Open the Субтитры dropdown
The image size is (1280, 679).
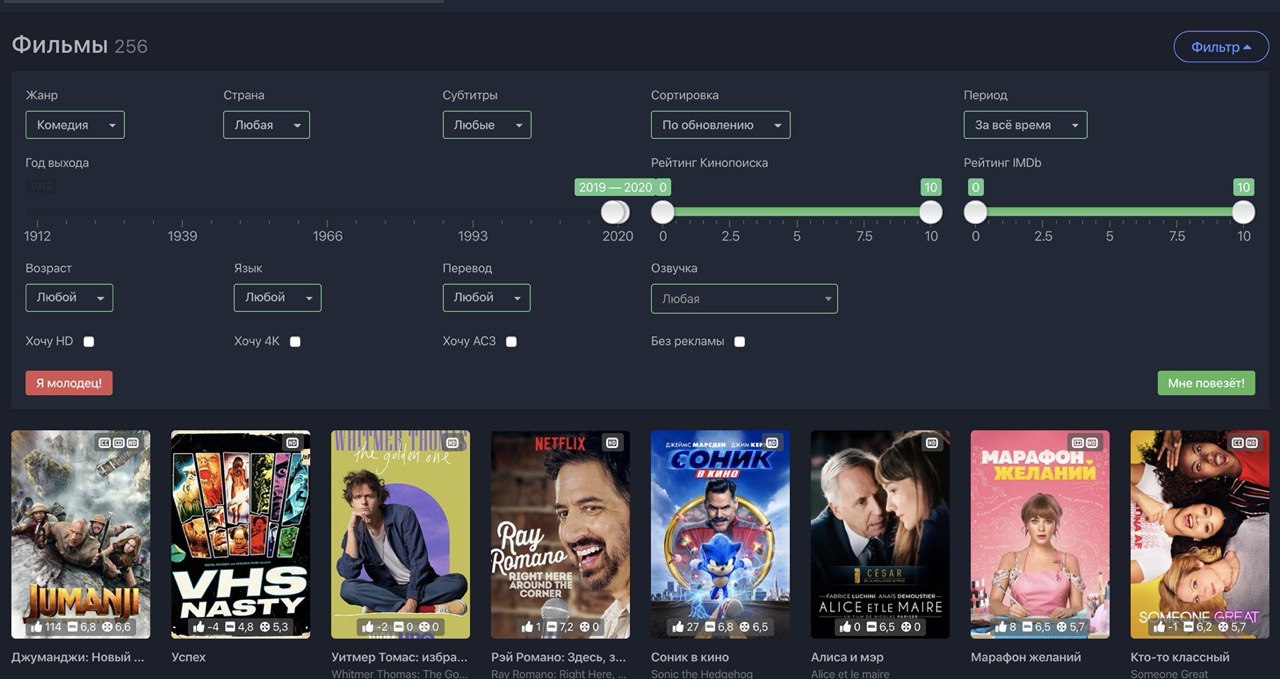[x=487, y=125]
